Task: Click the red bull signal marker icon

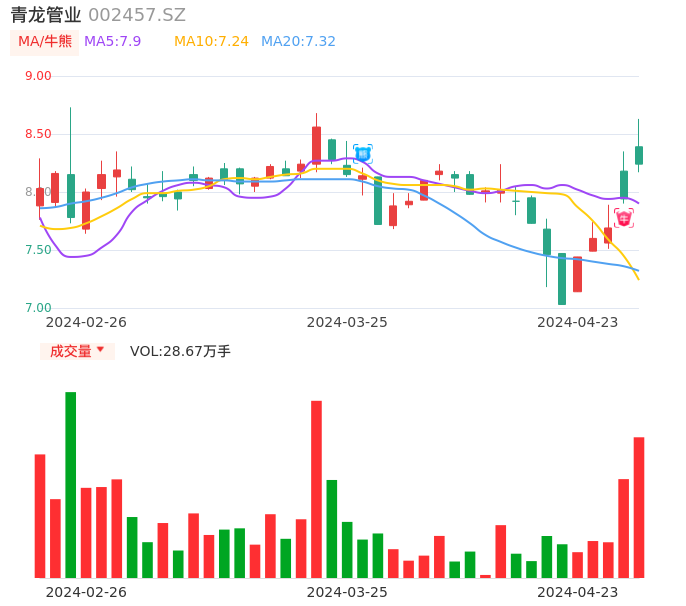Action: click(624, 218)
